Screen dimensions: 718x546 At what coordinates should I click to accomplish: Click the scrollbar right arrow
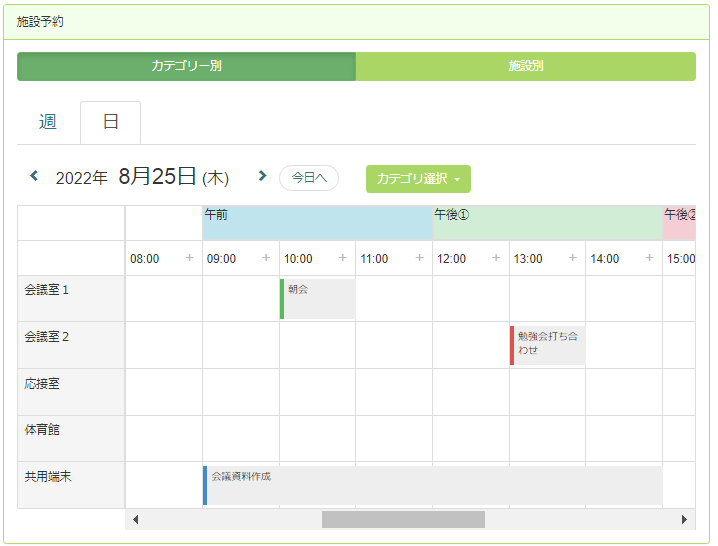click(x=685, y=520)
